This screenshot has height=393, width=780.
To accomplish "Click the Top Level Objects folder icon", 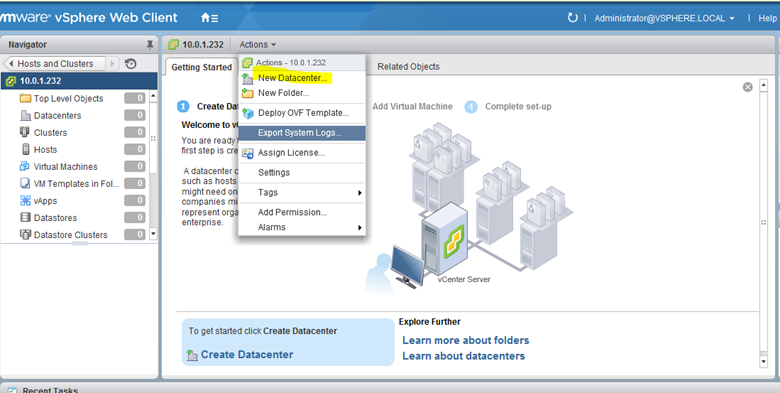I will coord(25,98).
